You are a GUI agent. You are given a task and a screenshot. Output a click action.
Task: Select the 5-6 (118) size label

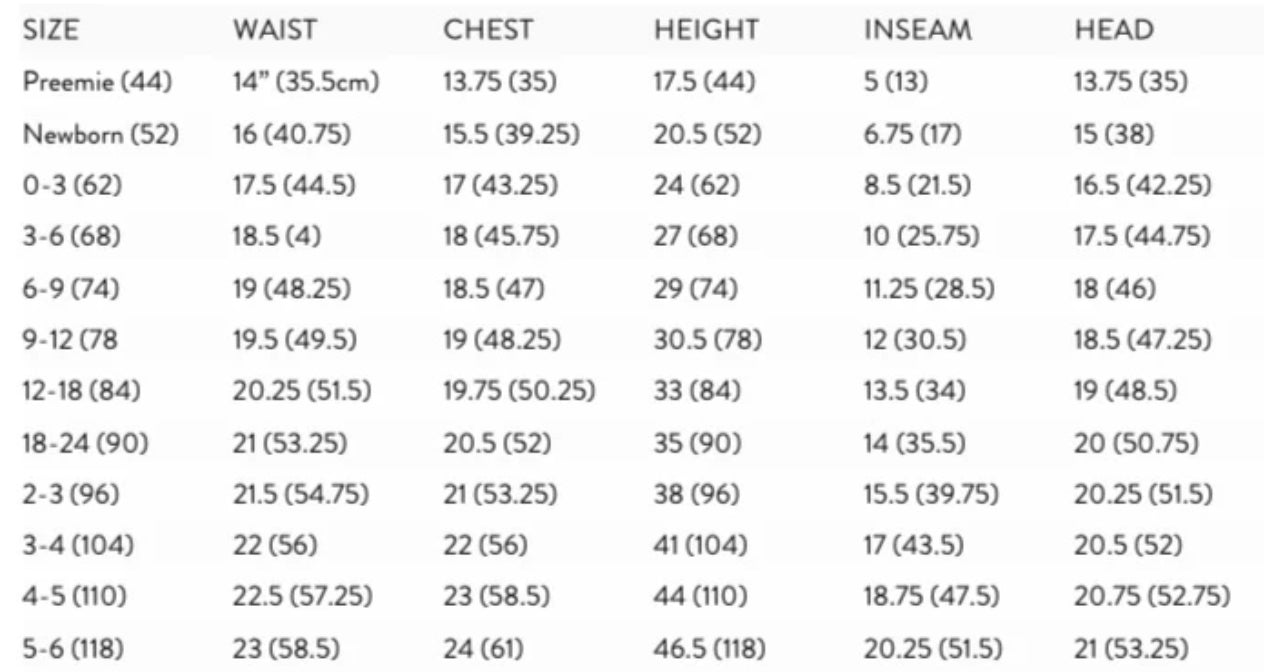coord(73,649)
